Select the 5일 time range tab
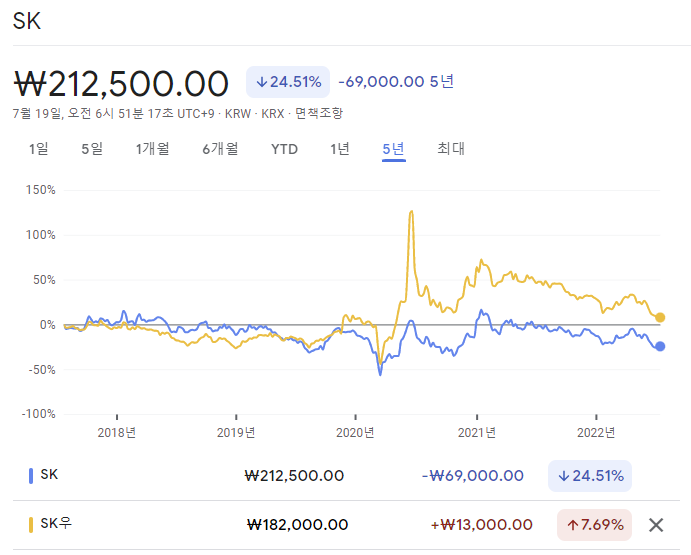The height and width of the screenshot is (555, 691). coord(92,149)
